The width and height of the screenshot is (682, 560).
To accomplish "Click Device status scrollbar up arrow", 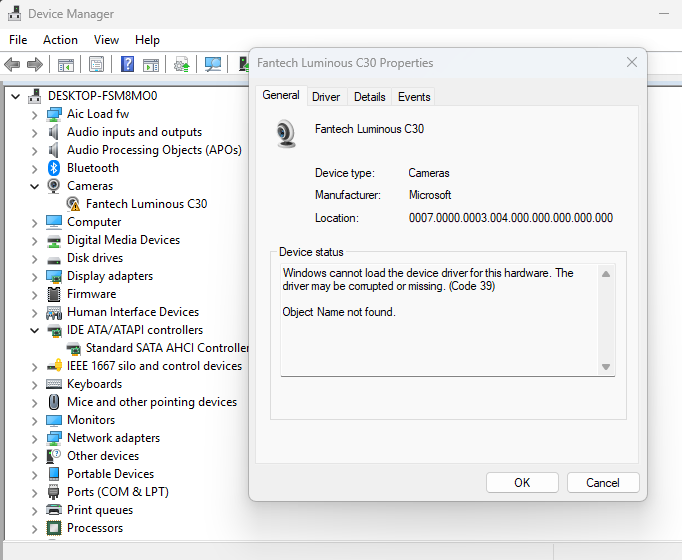I will (605, 274).
